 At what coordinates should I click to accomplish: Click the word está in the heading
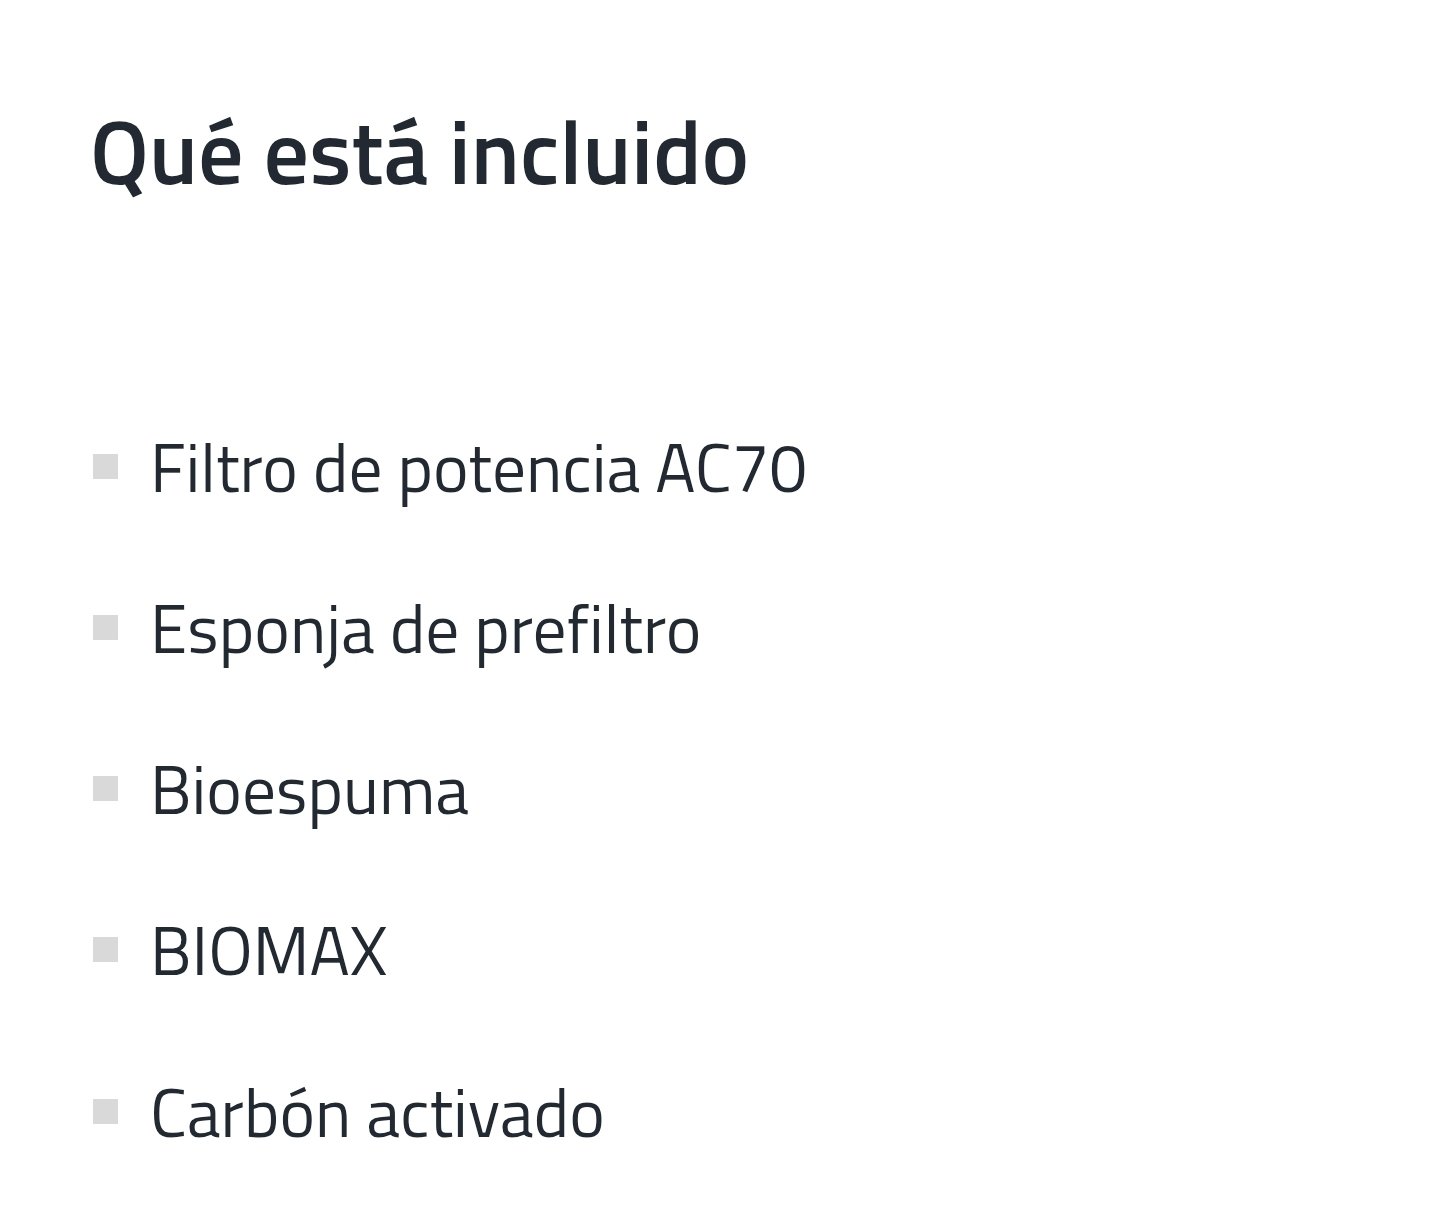tap(346, 155)
